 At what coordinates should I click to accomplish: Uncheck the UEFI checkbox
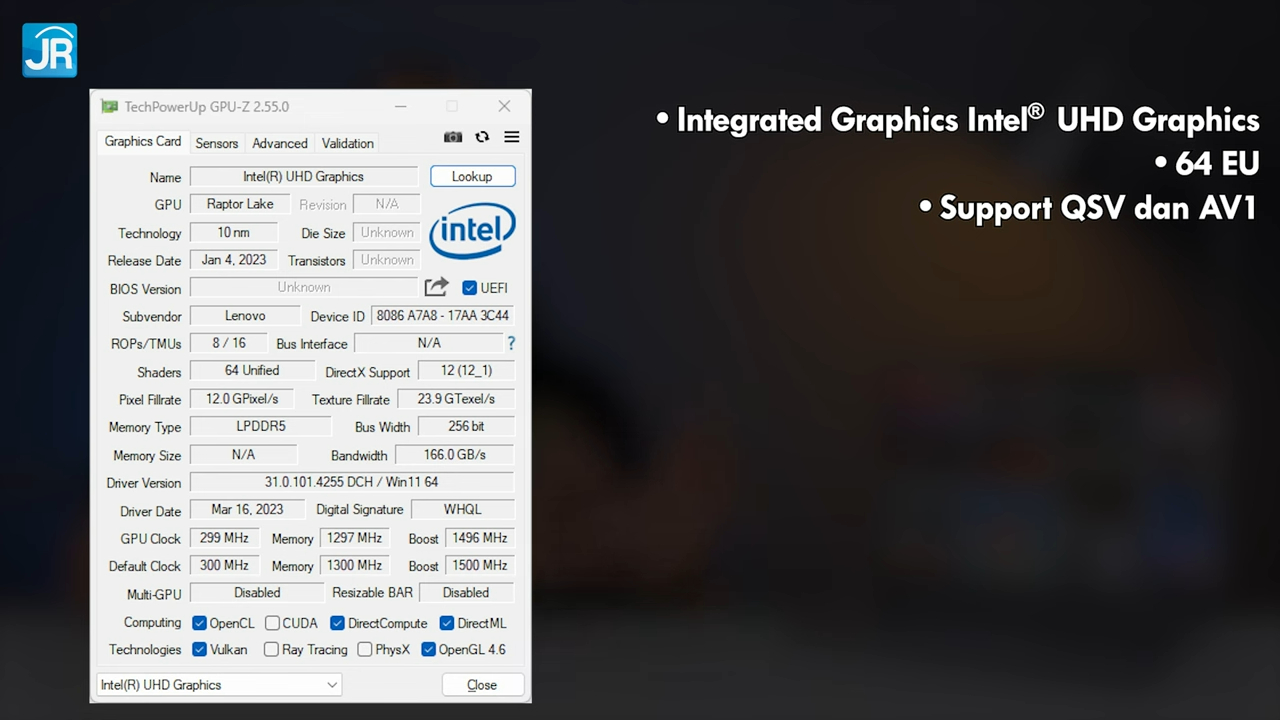(x=469, y=288)
